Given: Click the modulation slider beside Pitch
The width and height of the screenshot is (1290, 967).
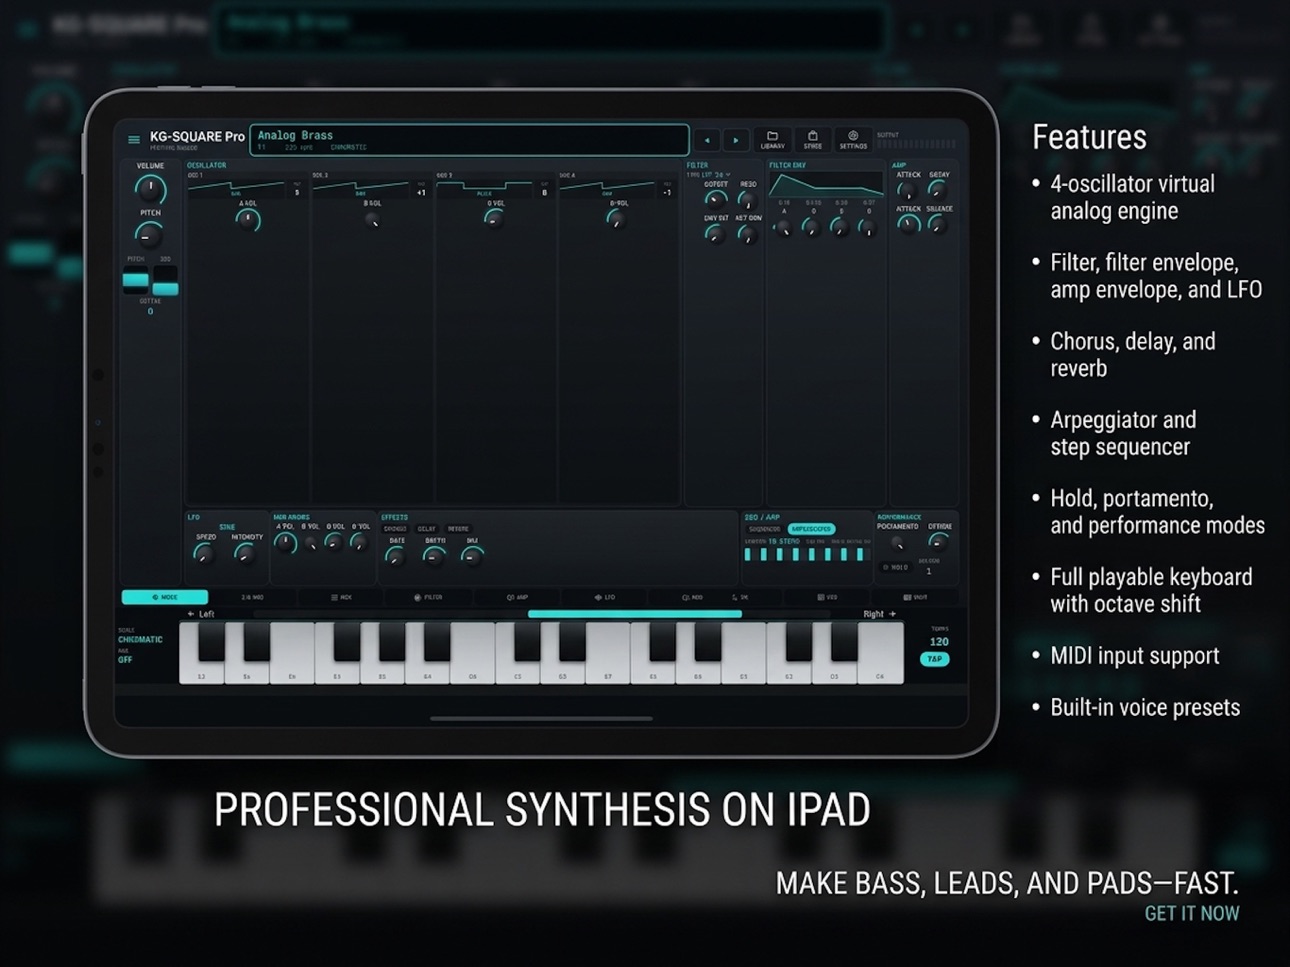Looking at the screenshot, I should point(166,281).
